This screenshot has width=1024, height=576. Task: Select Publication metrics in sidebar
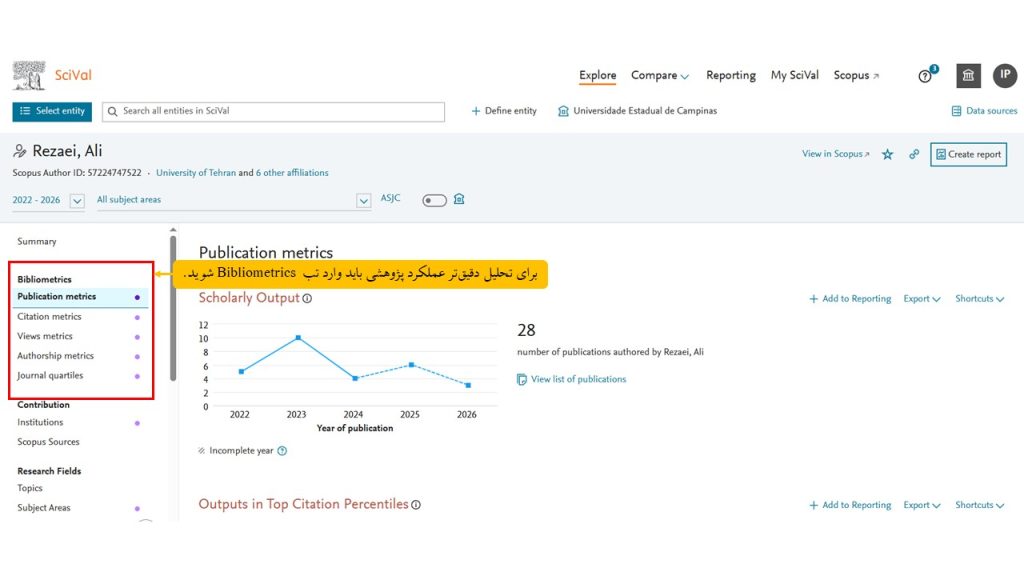point(79,297)
